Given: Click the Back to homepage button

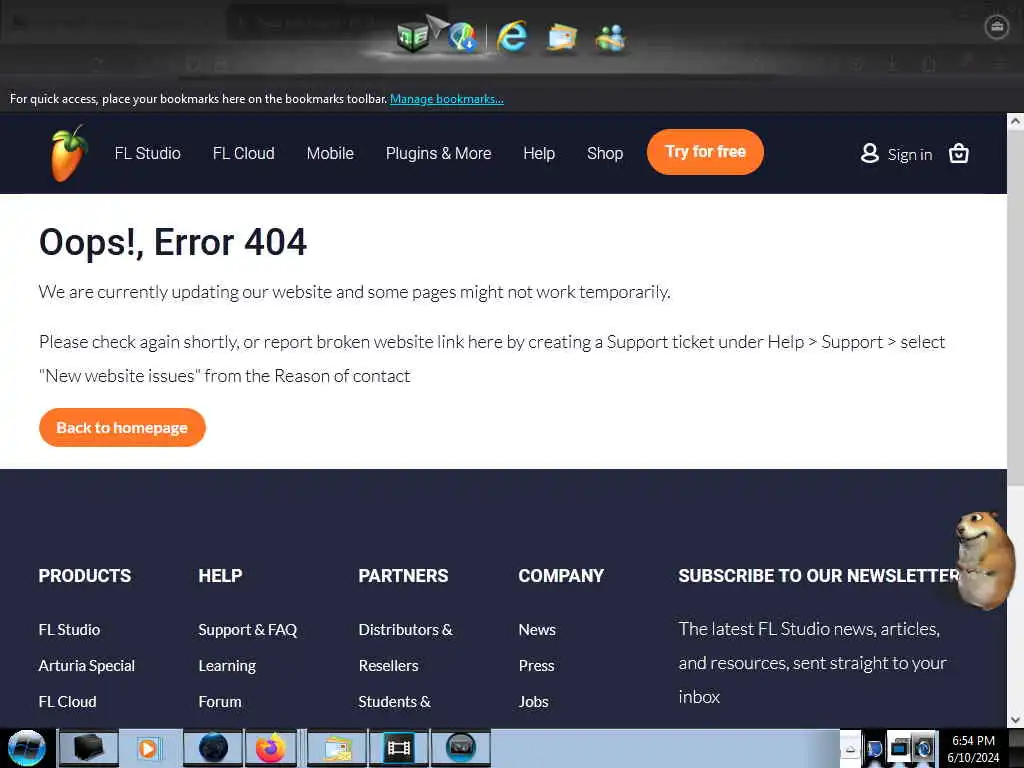Looking at the screenshot, I should [122, 428].
